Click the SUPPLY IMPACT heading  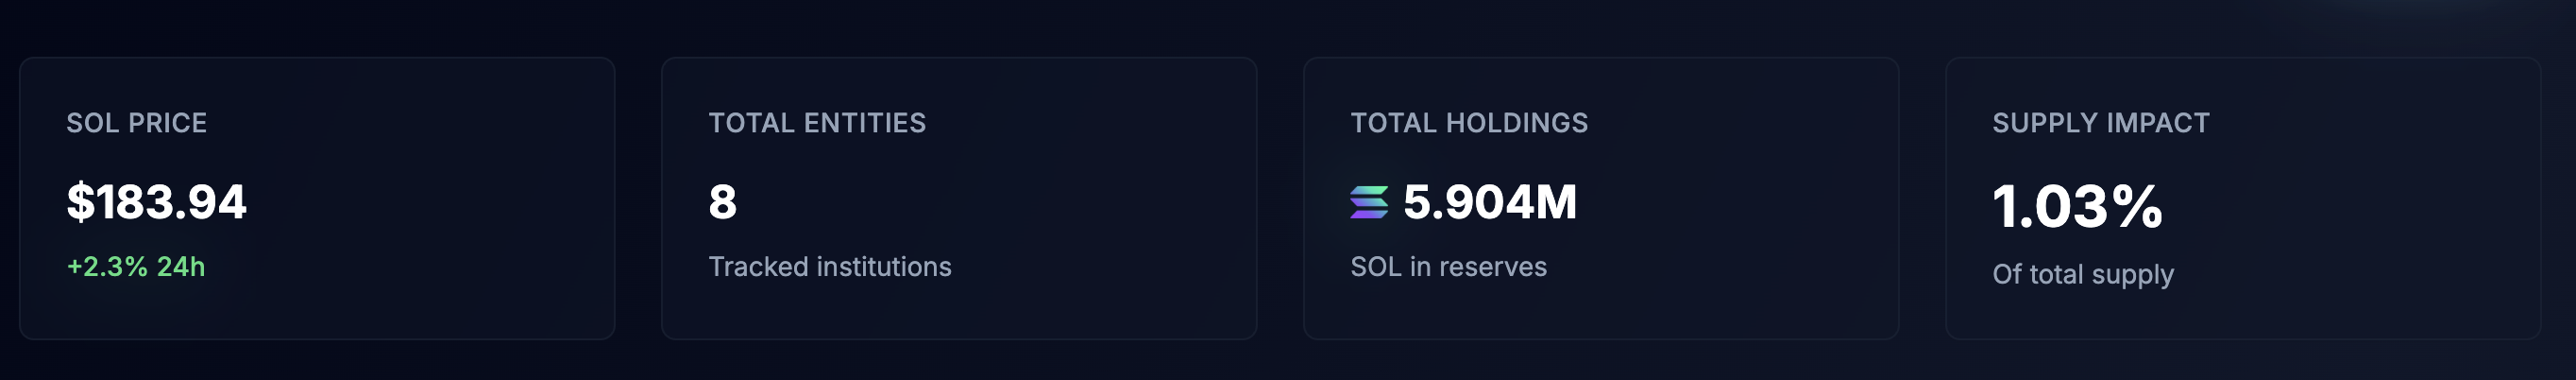pyautogui.click(x=2100, y=123)
